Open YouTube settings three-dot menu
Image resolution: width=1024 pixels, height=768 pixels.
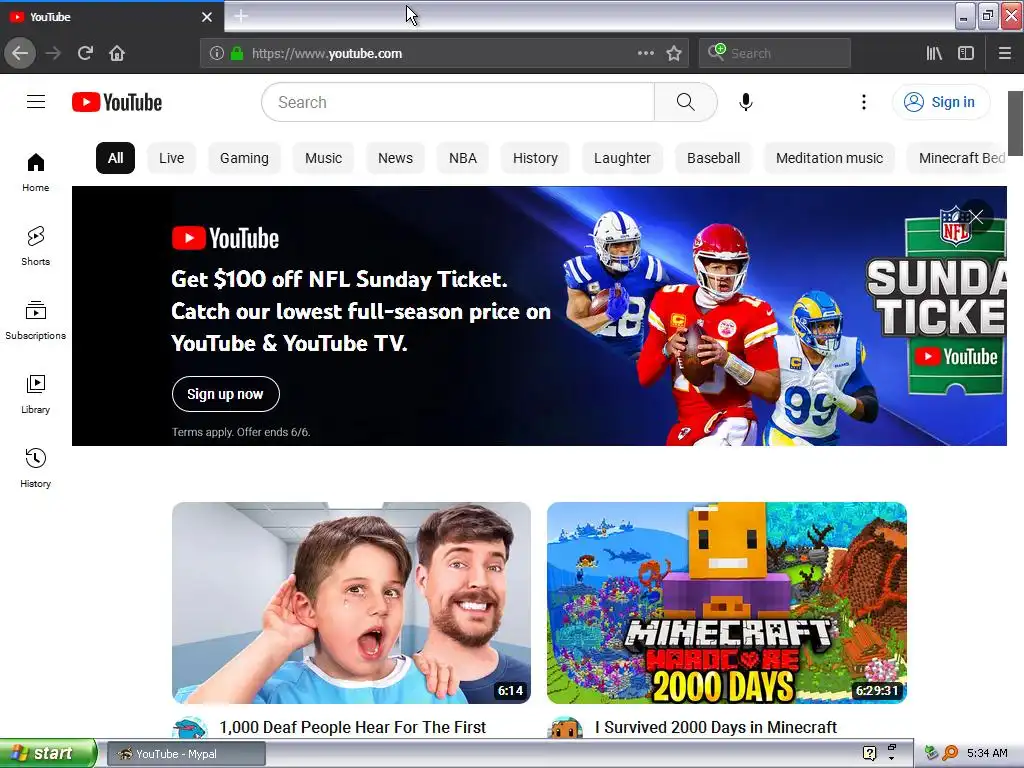[x=863, y=102]
